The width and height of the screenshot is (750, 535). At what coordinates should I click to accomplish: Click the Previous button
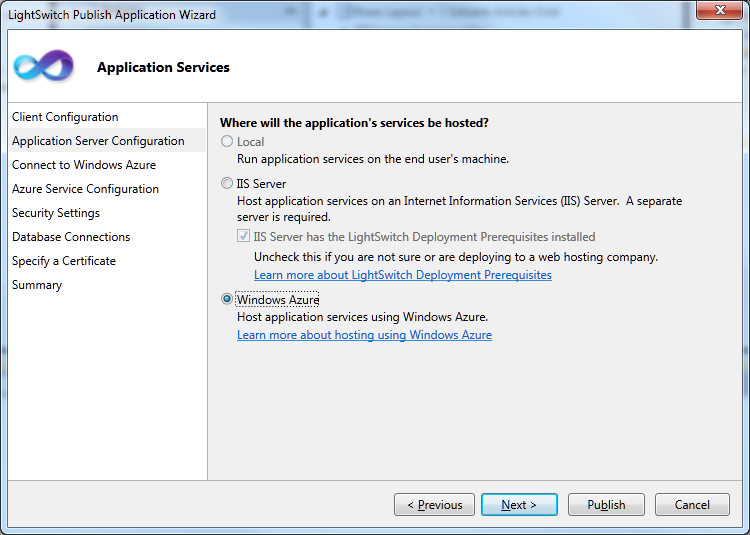pos(434,504)
